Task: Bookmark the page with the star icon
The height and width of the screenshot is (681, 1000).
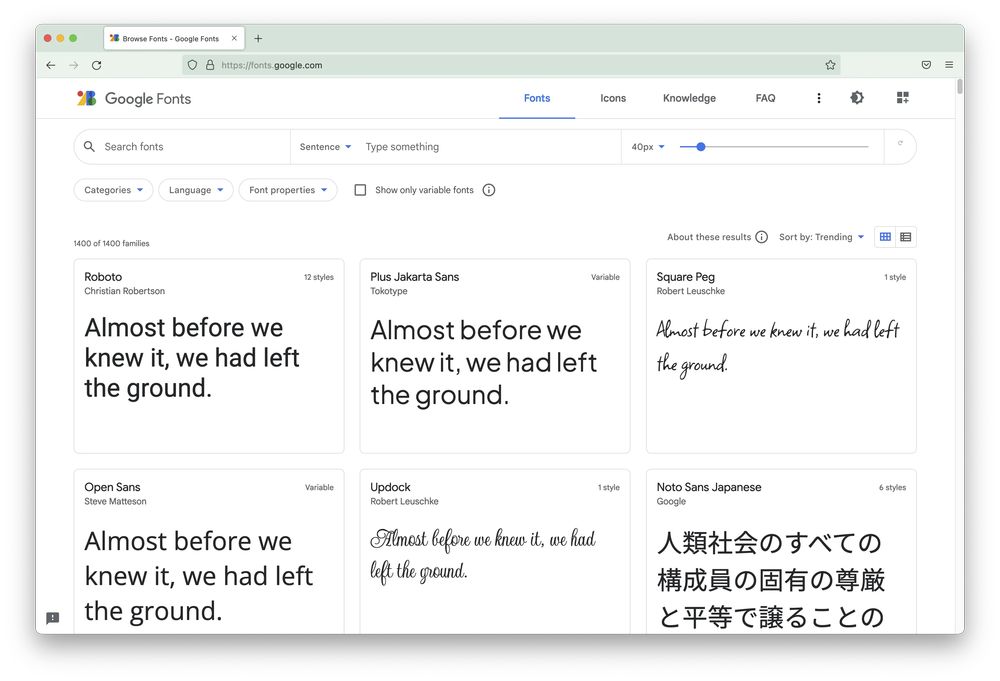Action: [830, 64]
